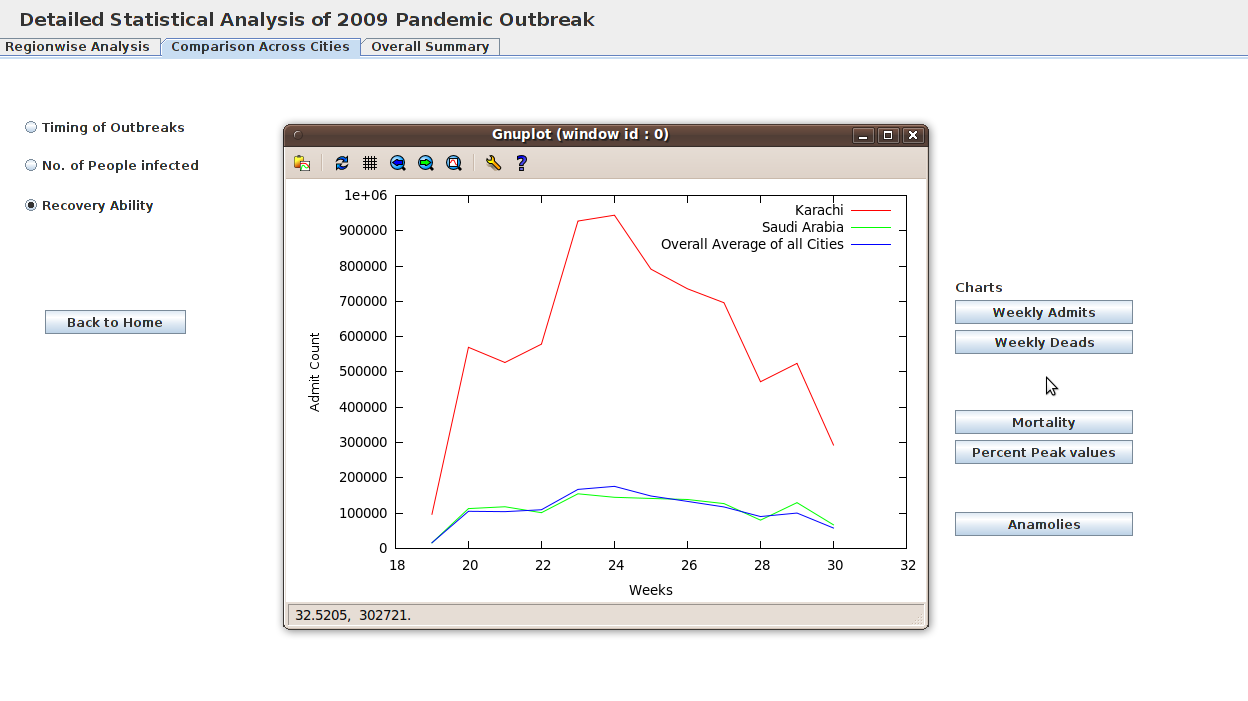Apply next zoom with the right-arrow magnifier

point(426,163)
